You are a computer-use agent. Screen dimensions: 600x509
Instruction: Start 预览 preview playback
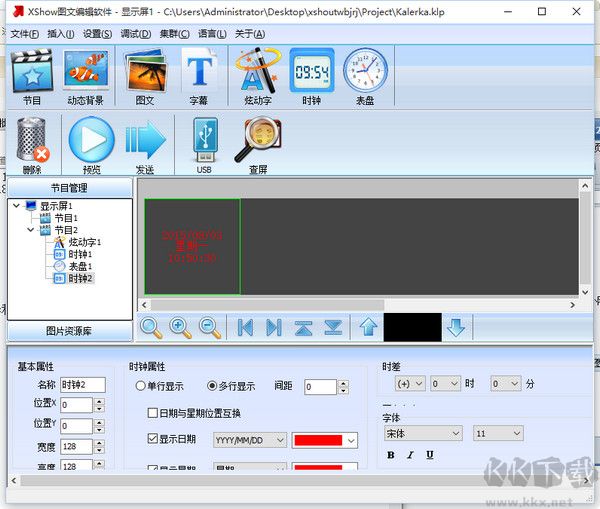[91, 140]
